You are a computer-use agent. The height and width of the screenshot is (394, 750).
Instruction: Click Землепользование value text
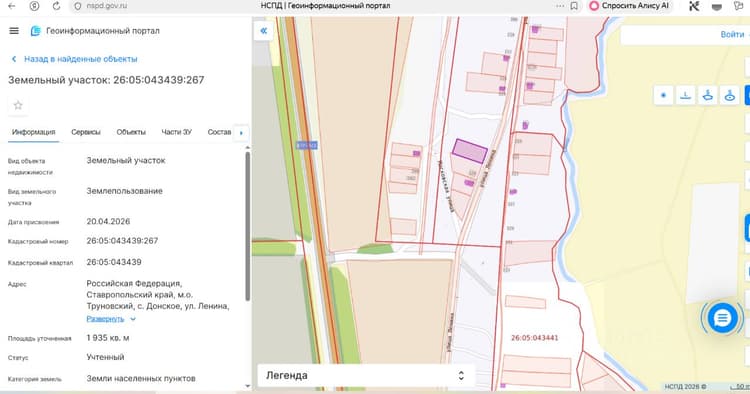[x=124, y=191]
